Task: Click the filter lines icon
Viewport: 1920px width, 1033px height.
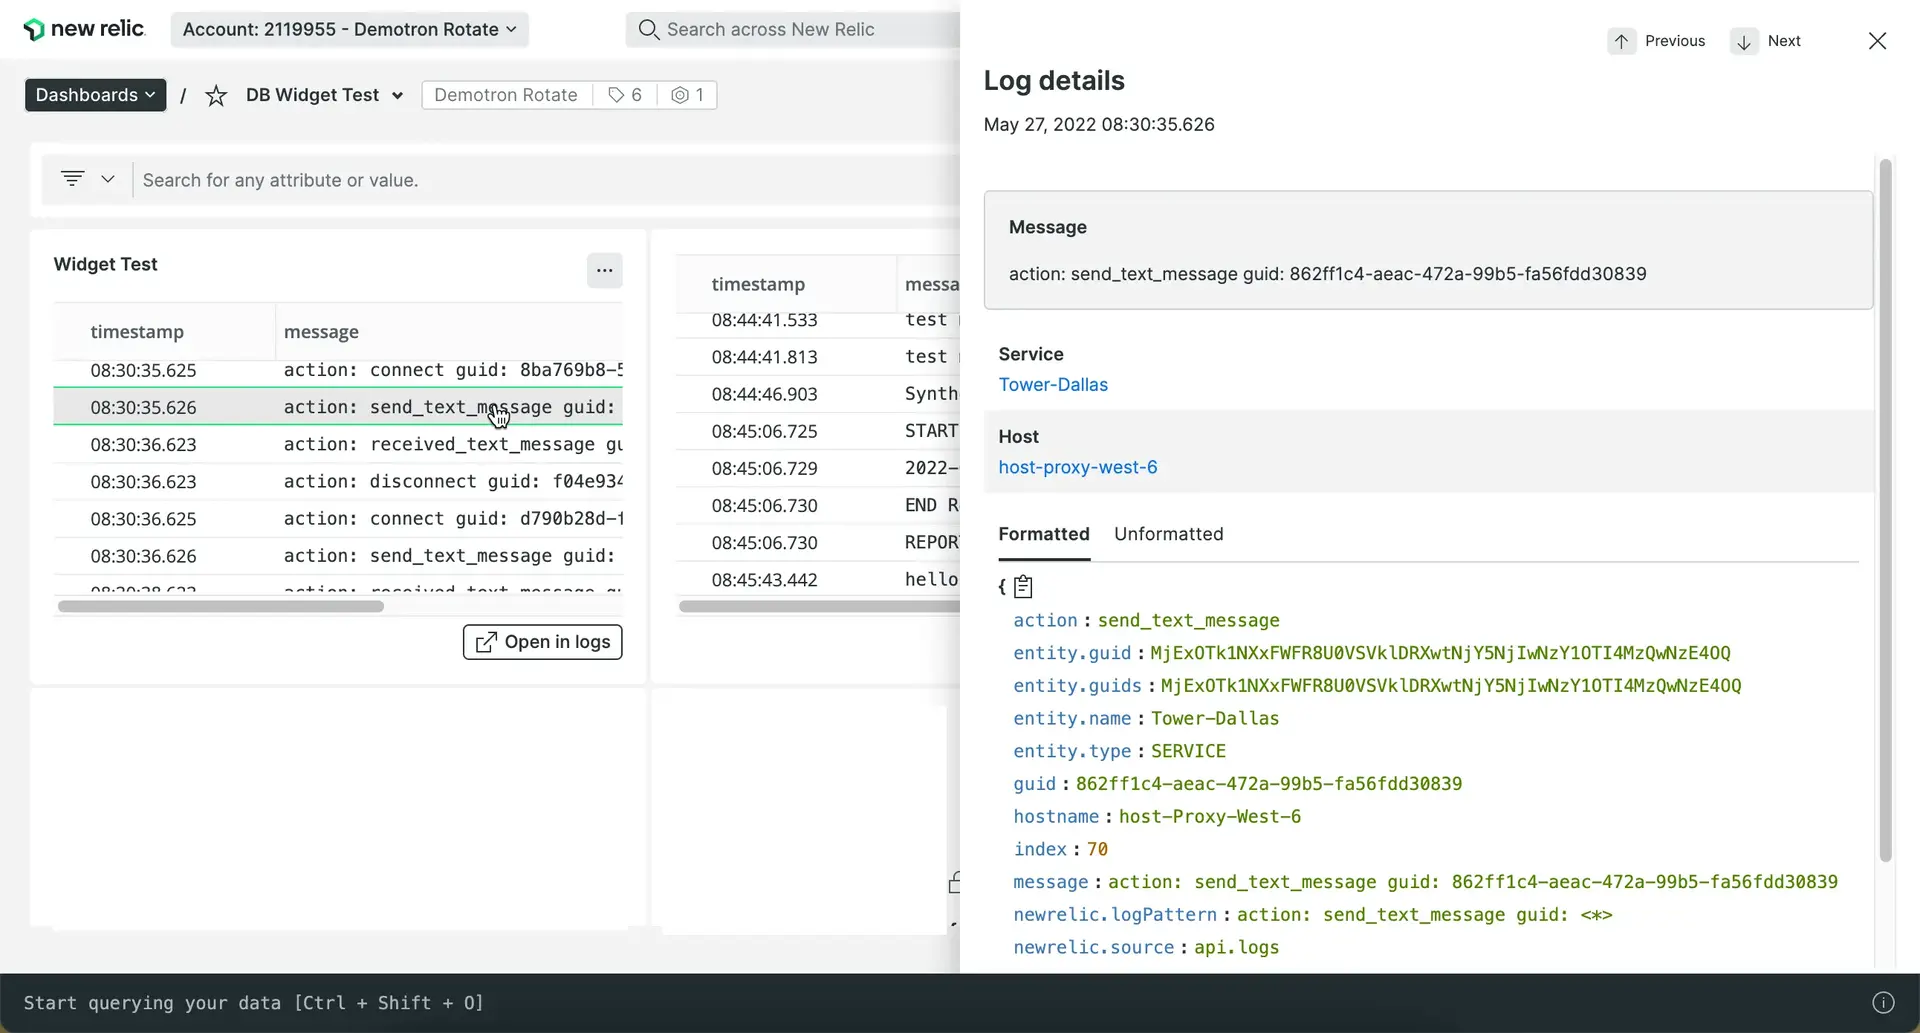Action: tap(73, 179)
